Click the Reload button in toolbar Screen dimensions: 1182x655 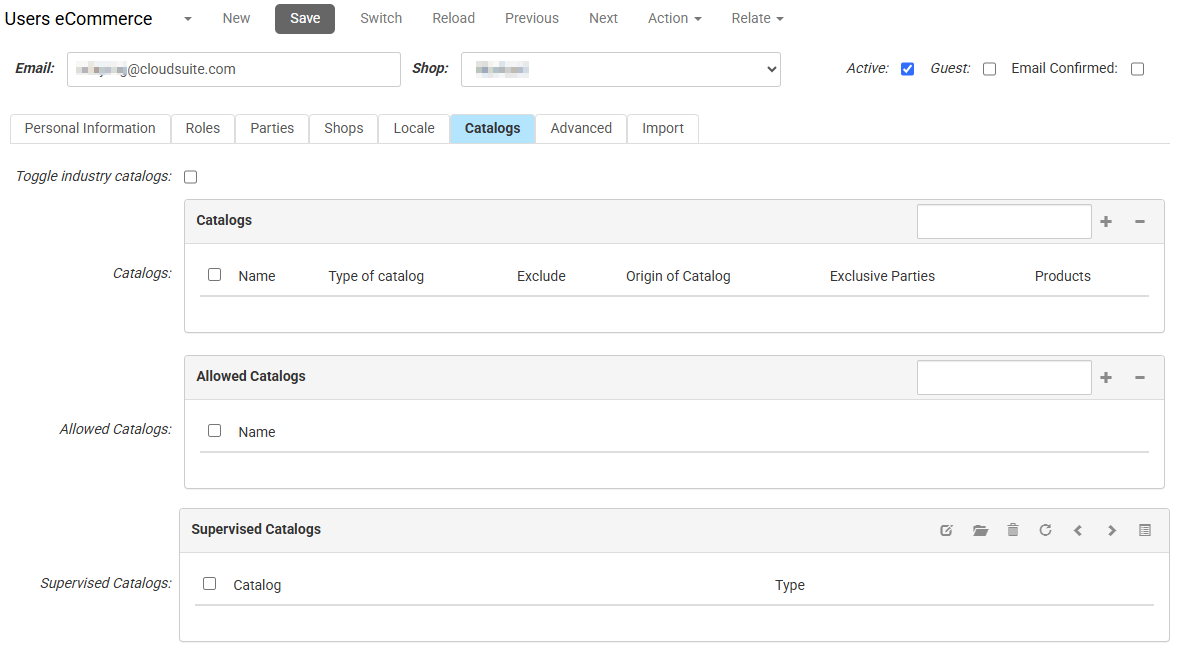[453, 18]
